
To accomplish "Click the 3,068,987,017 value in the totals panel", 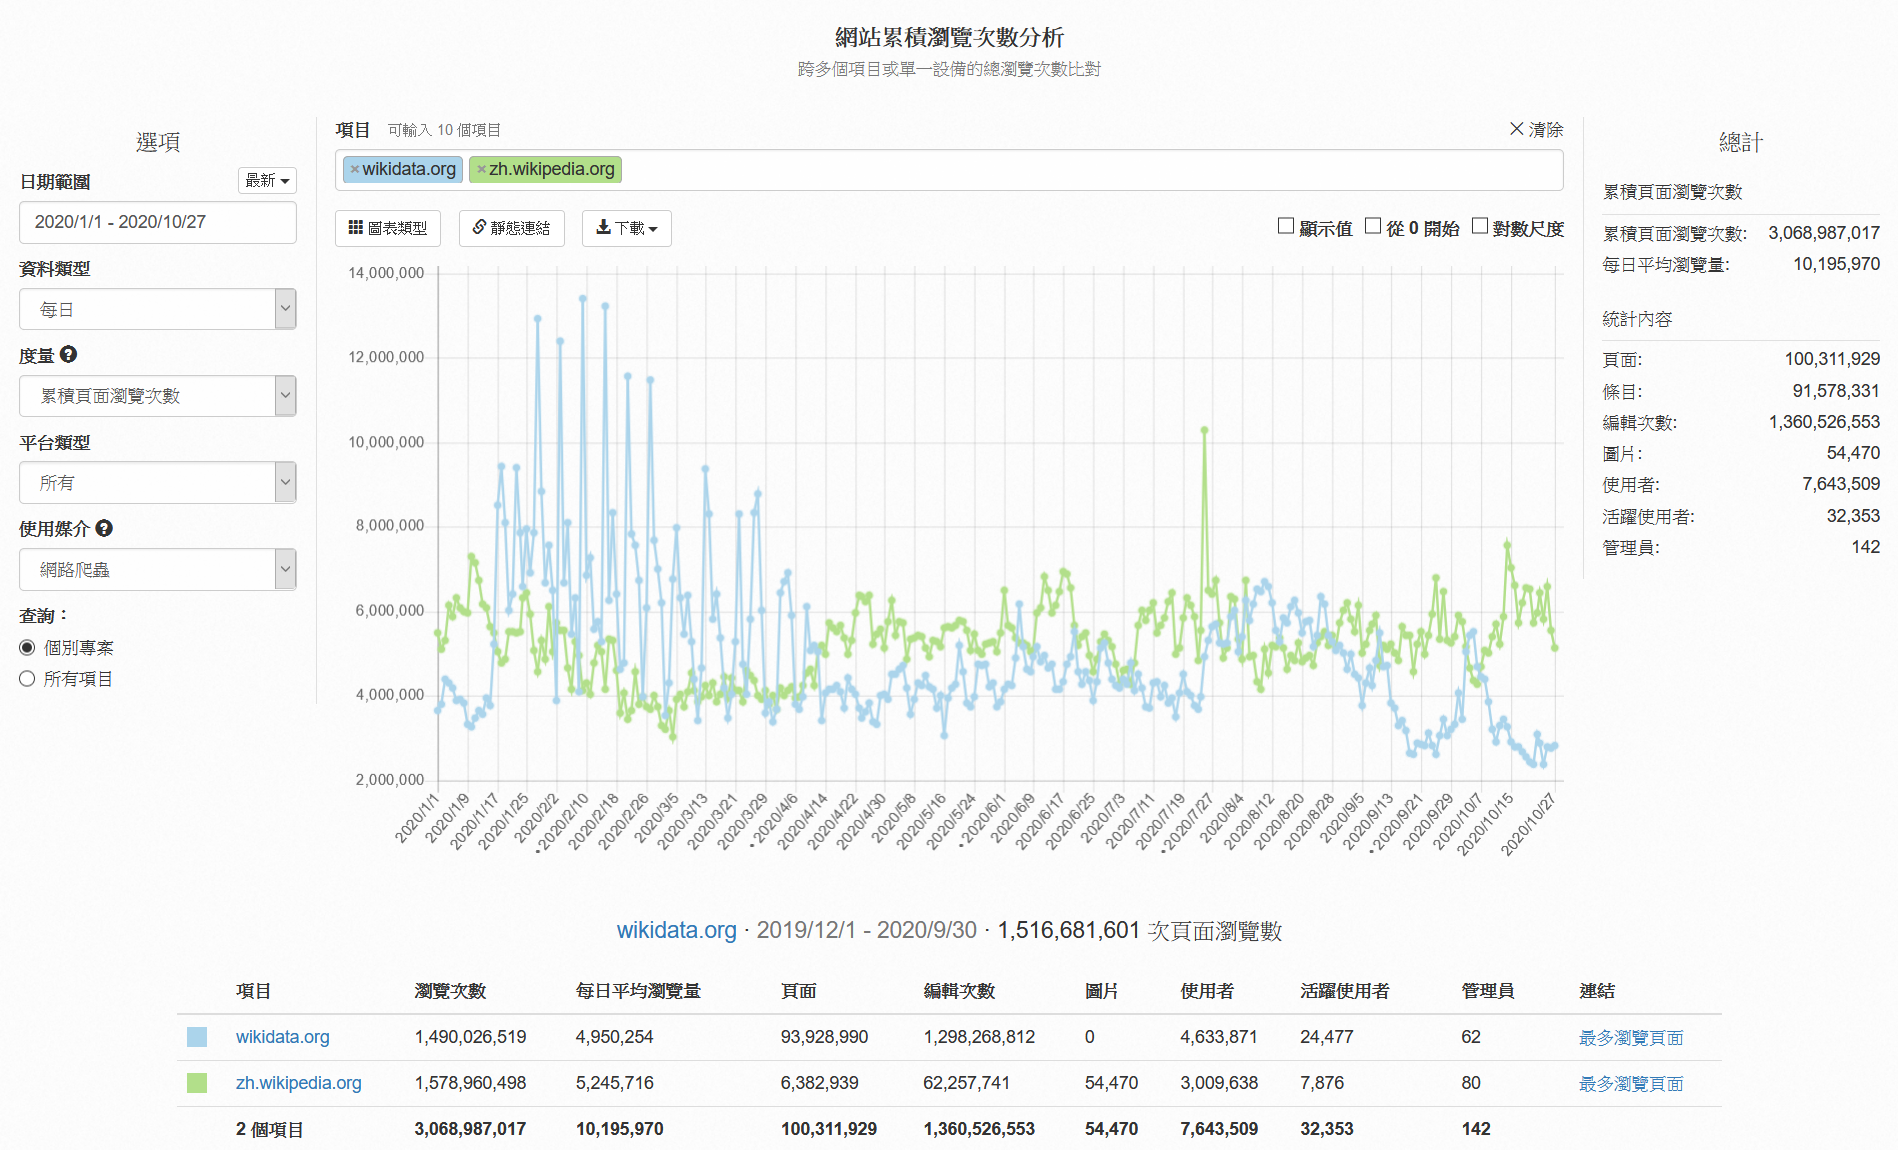I will tap(1824, 233).
